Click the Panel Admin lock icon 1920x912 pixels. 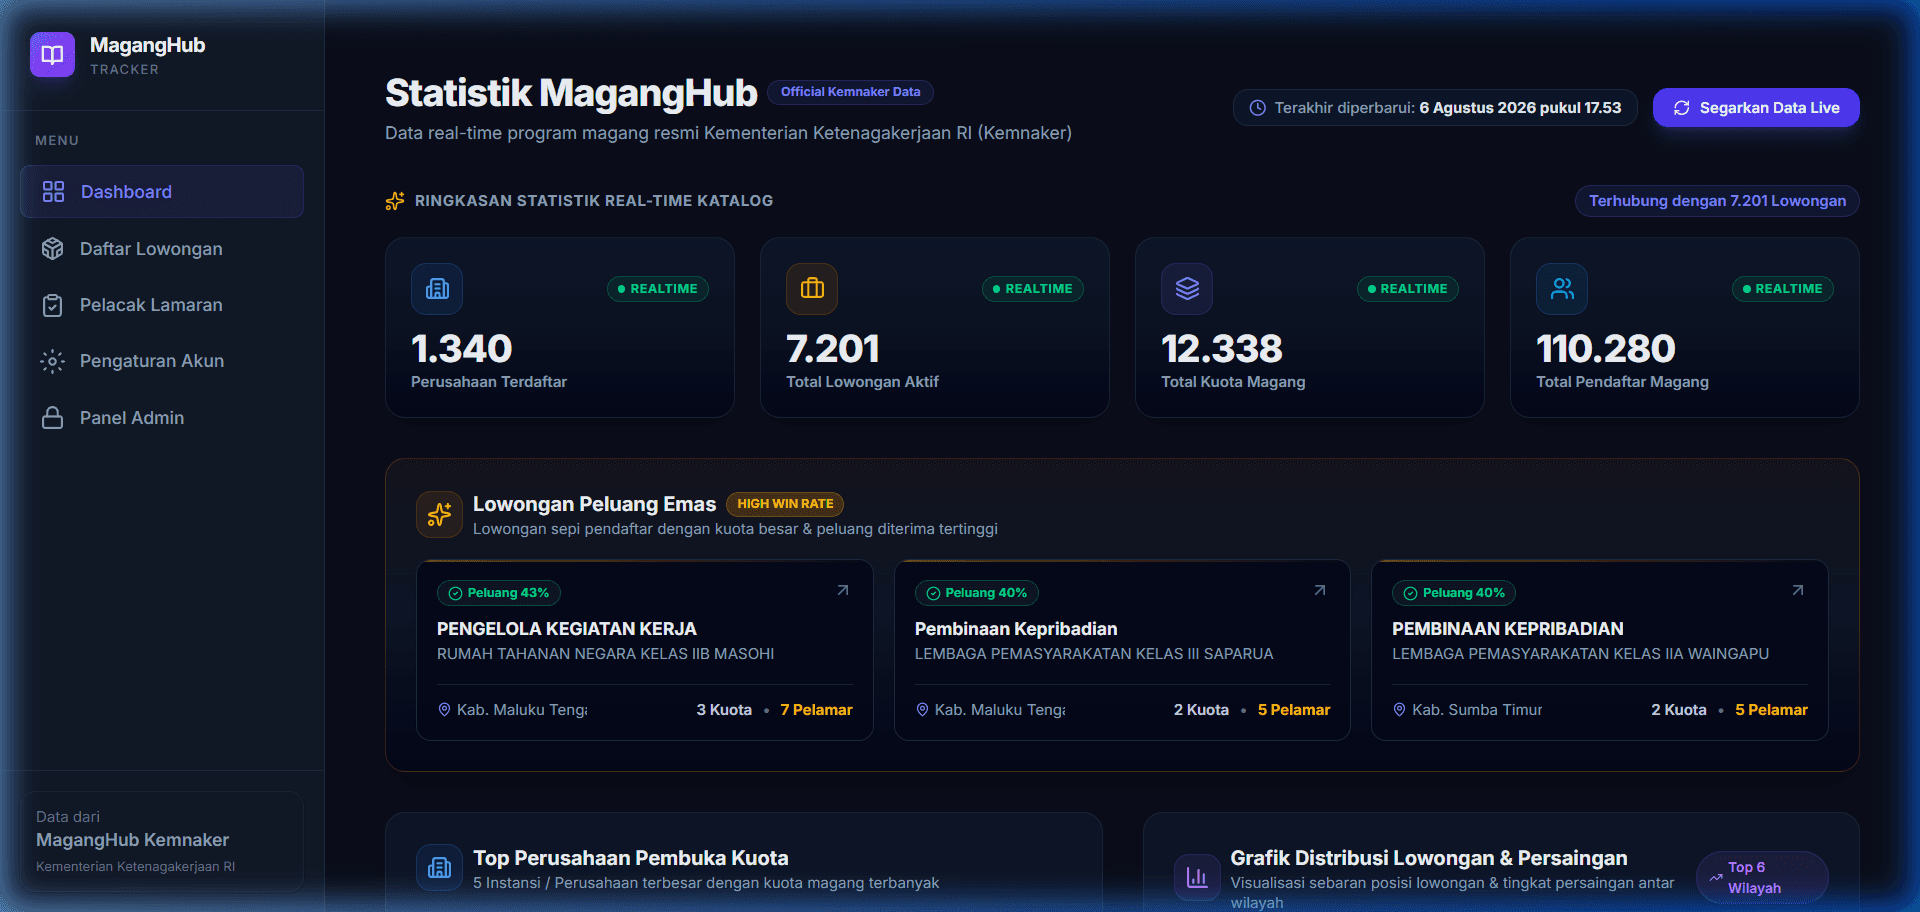[53, 418]
